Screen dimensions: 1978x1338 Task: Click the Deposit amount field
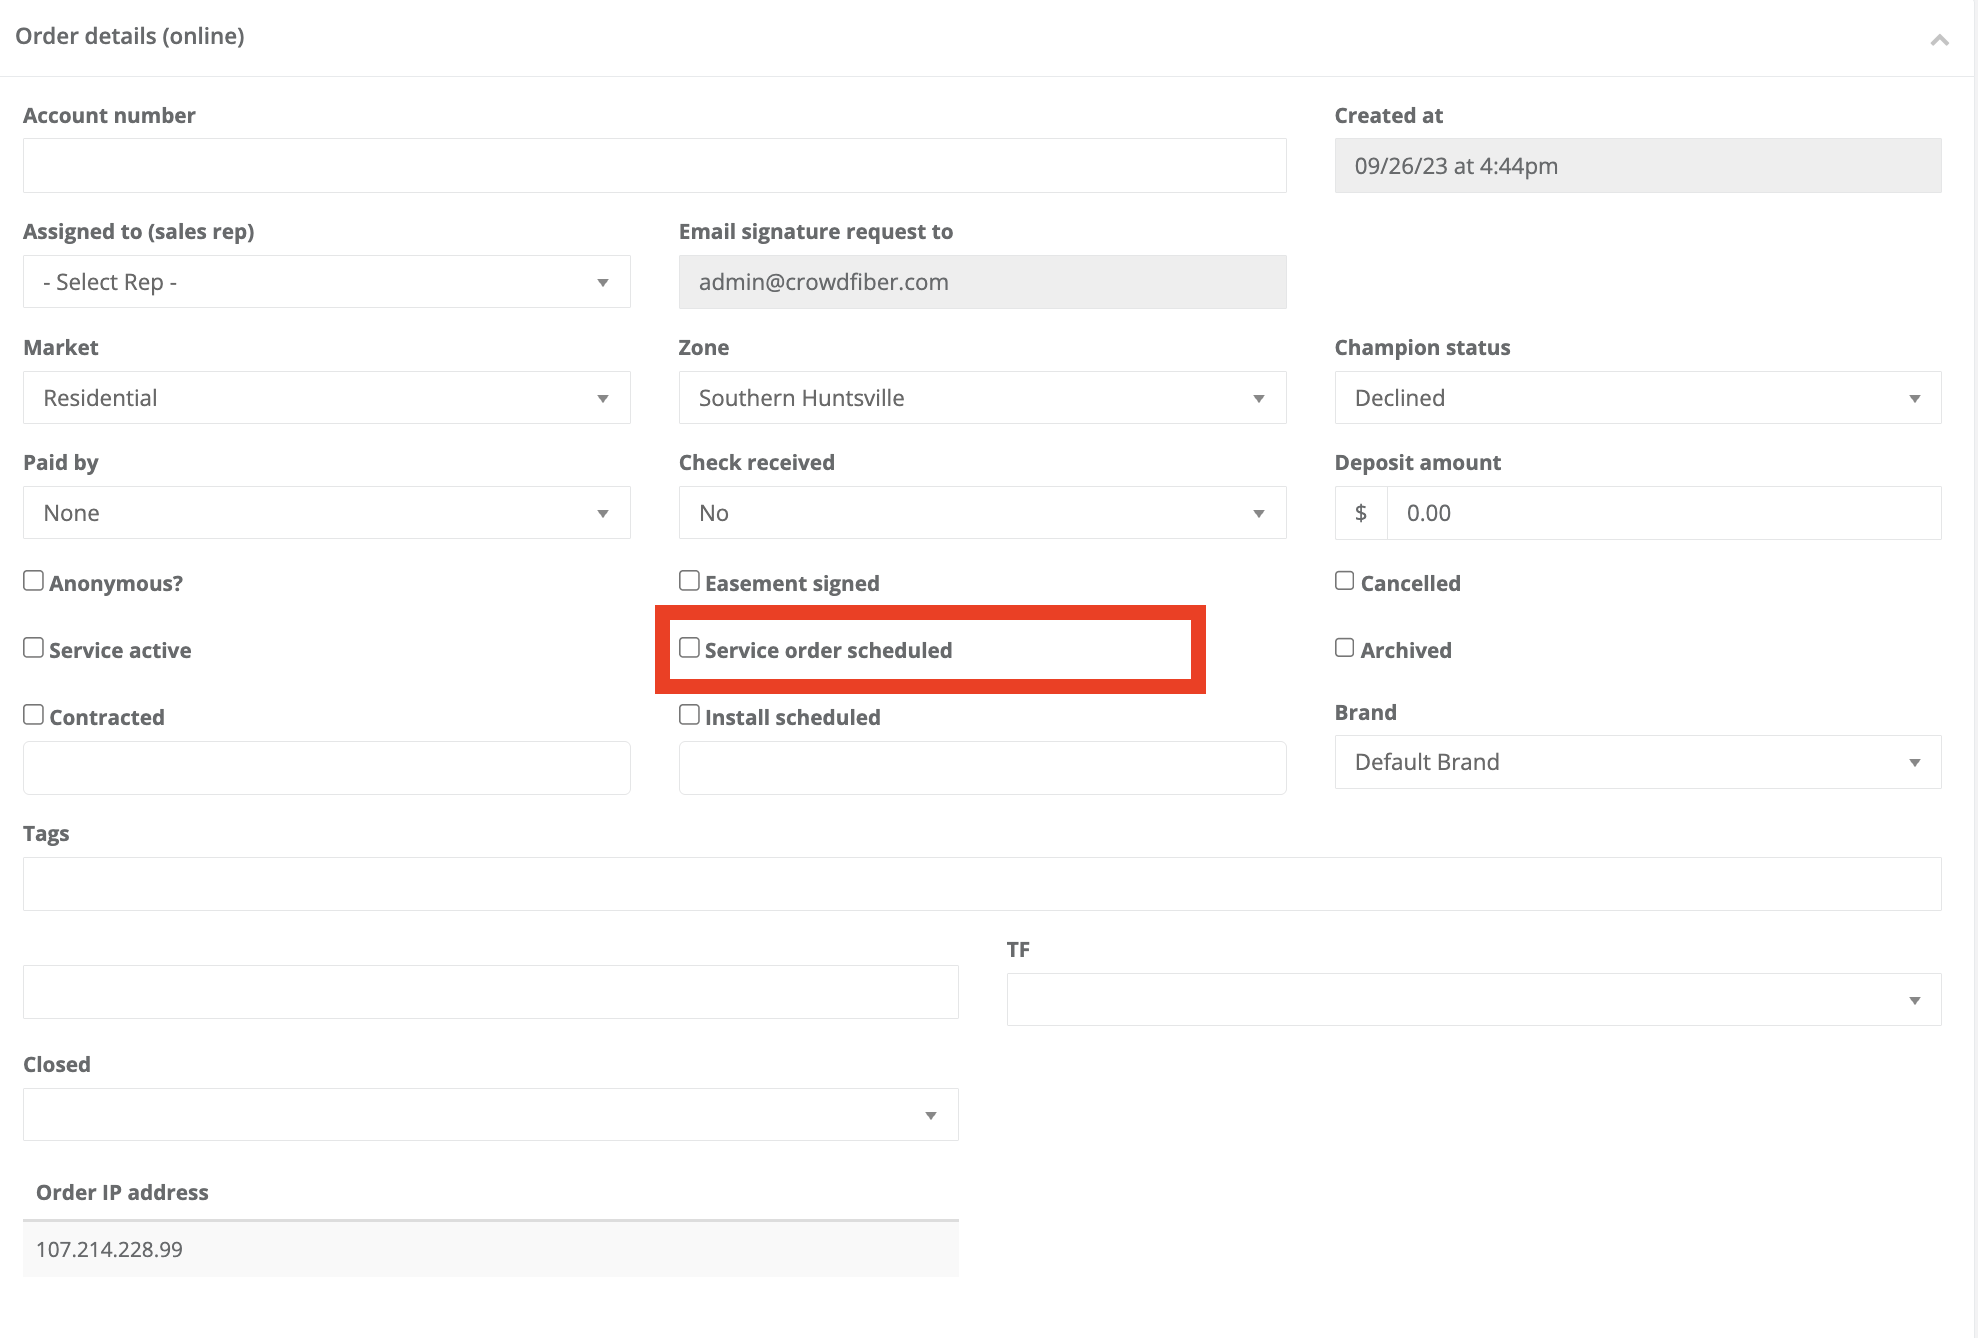1662,513
